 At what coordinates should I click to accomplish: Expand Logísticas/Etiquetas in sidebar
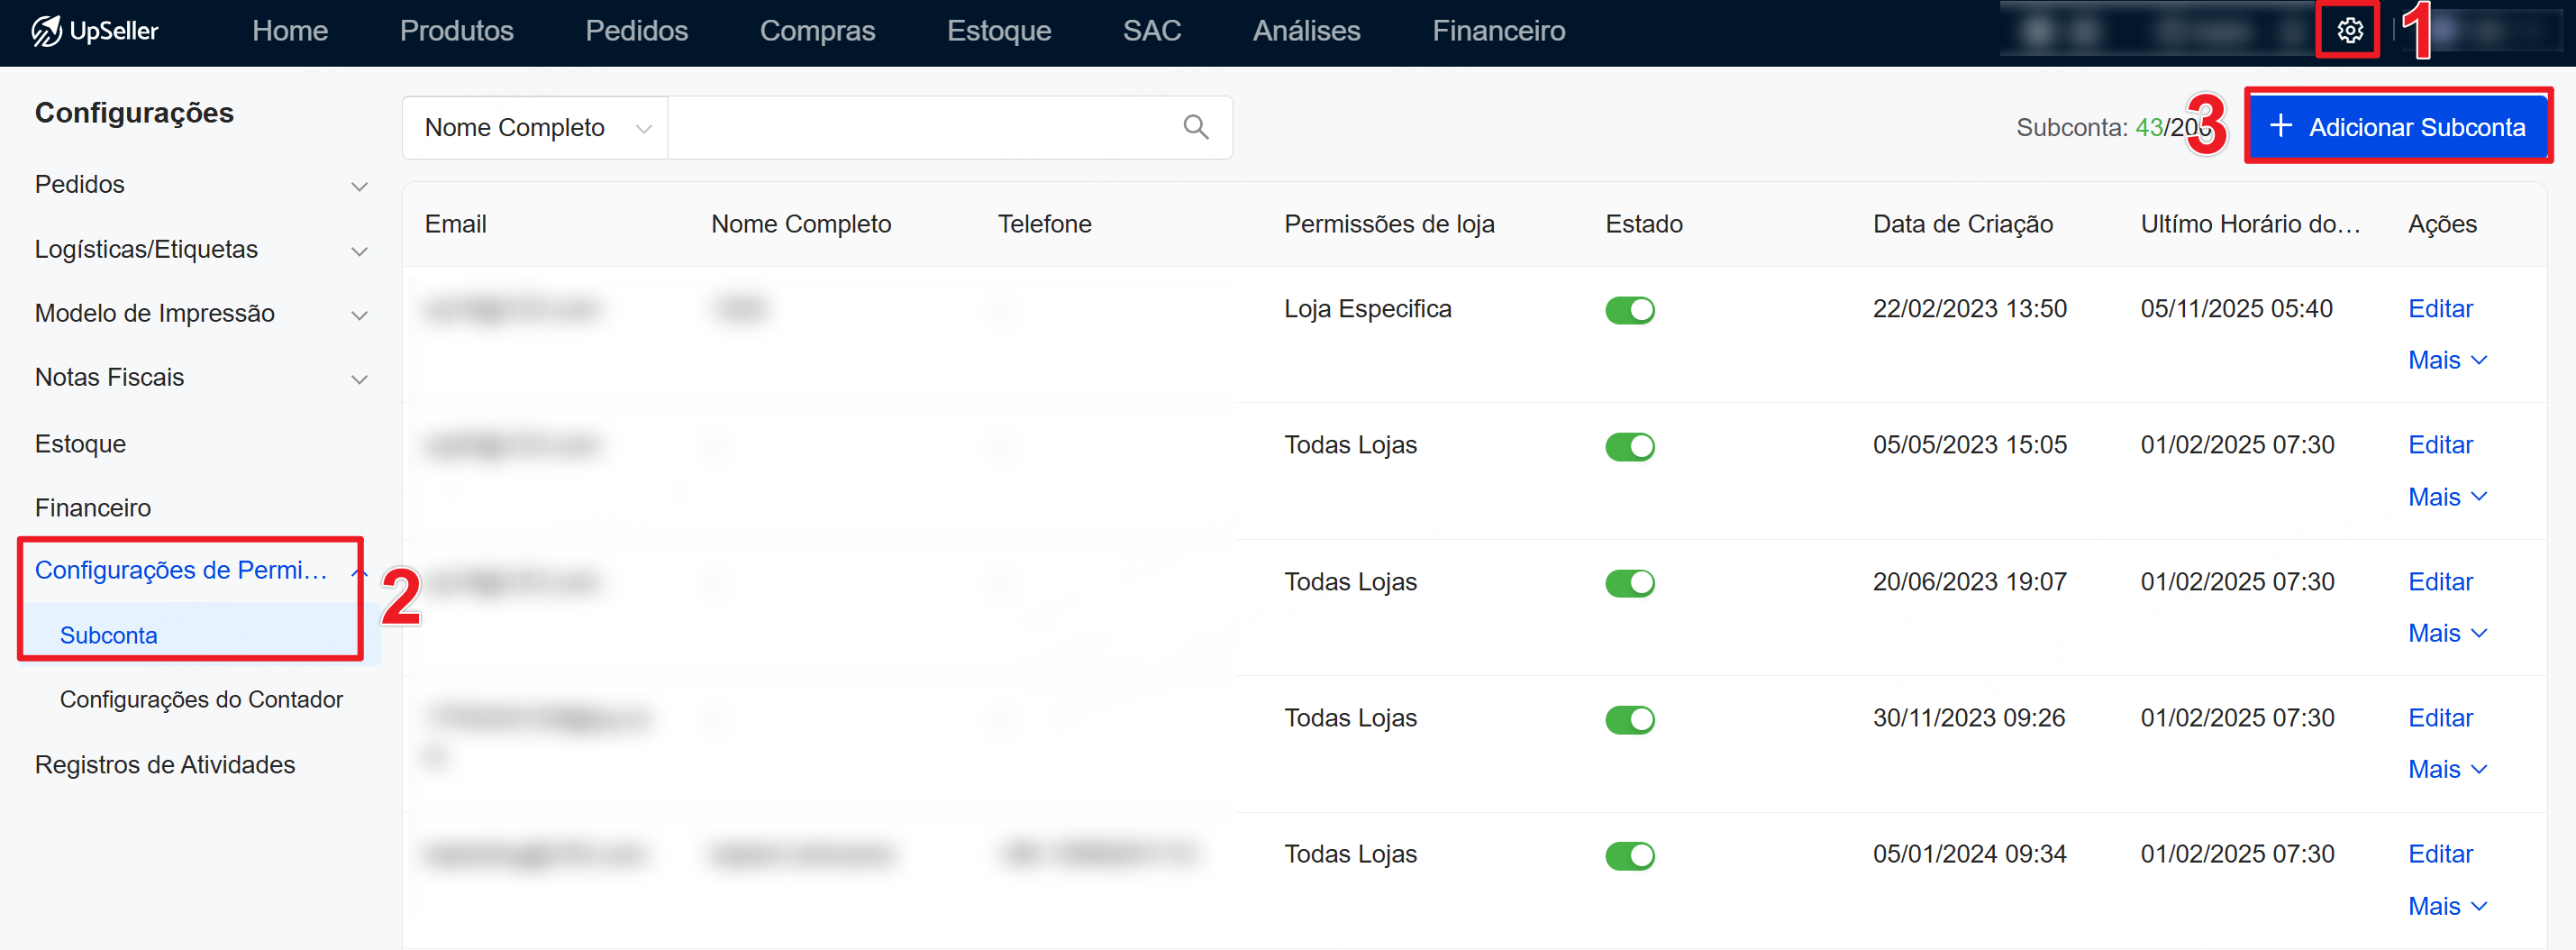[200, 249]
